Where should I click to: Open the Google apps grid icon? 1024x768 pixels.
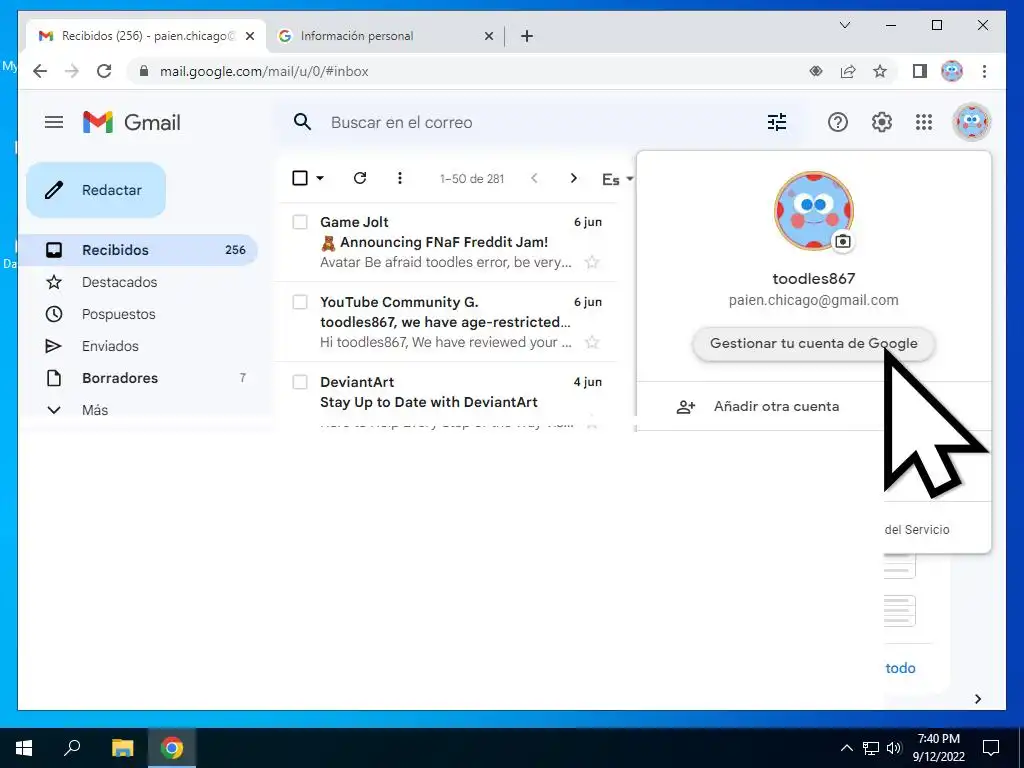[923, 122]
